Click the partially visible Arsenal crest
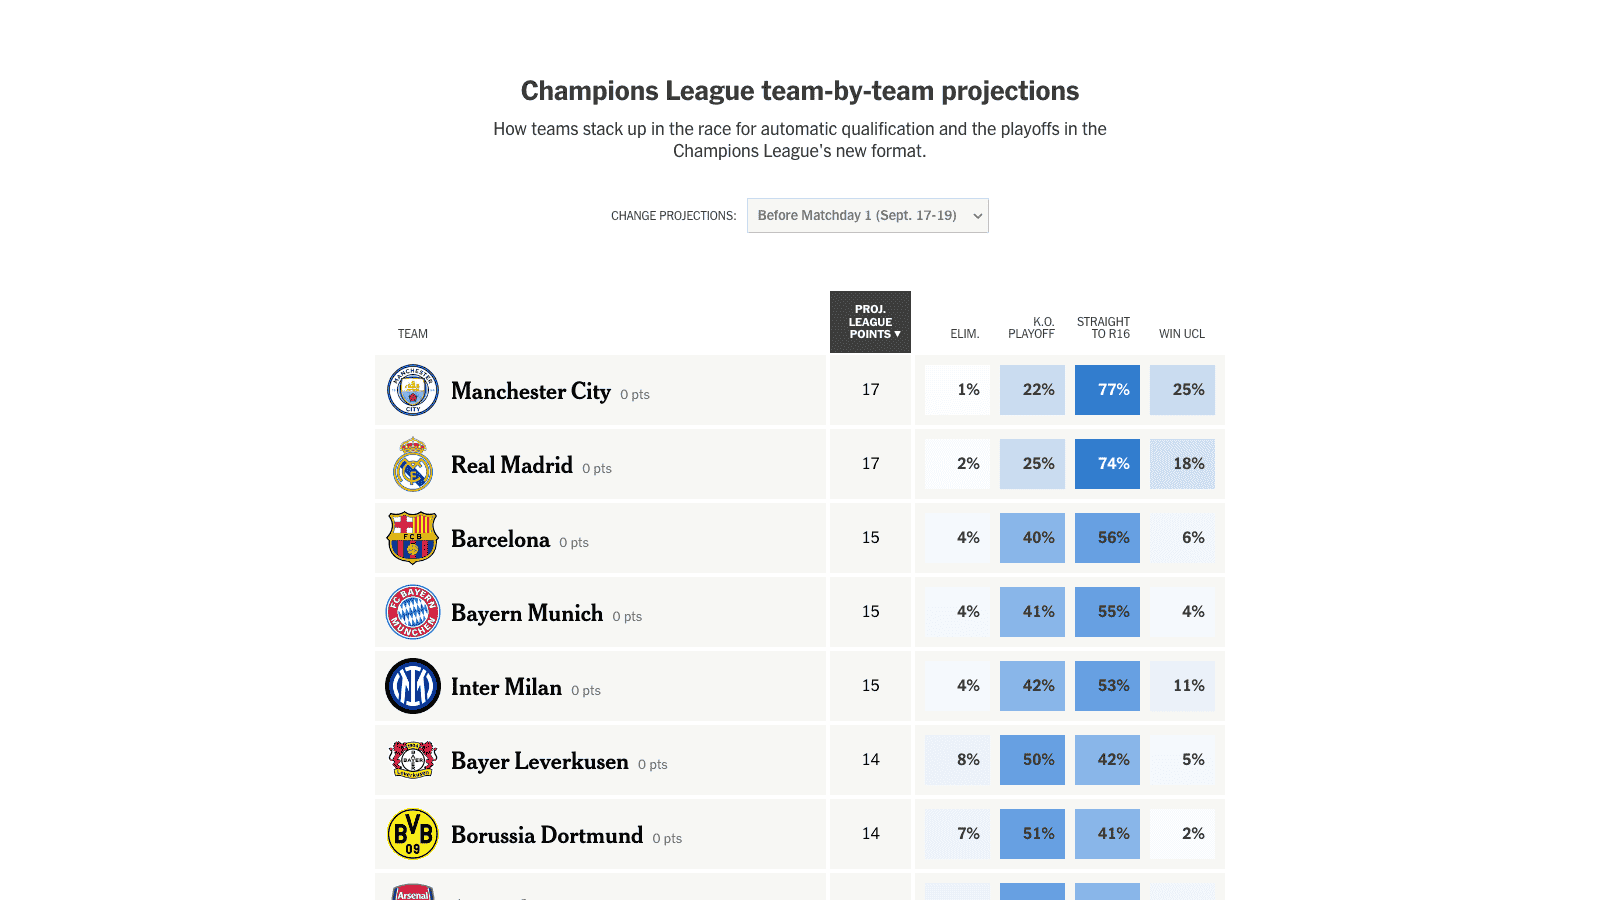Screen dimensions: 1600x900 (413, 892)
